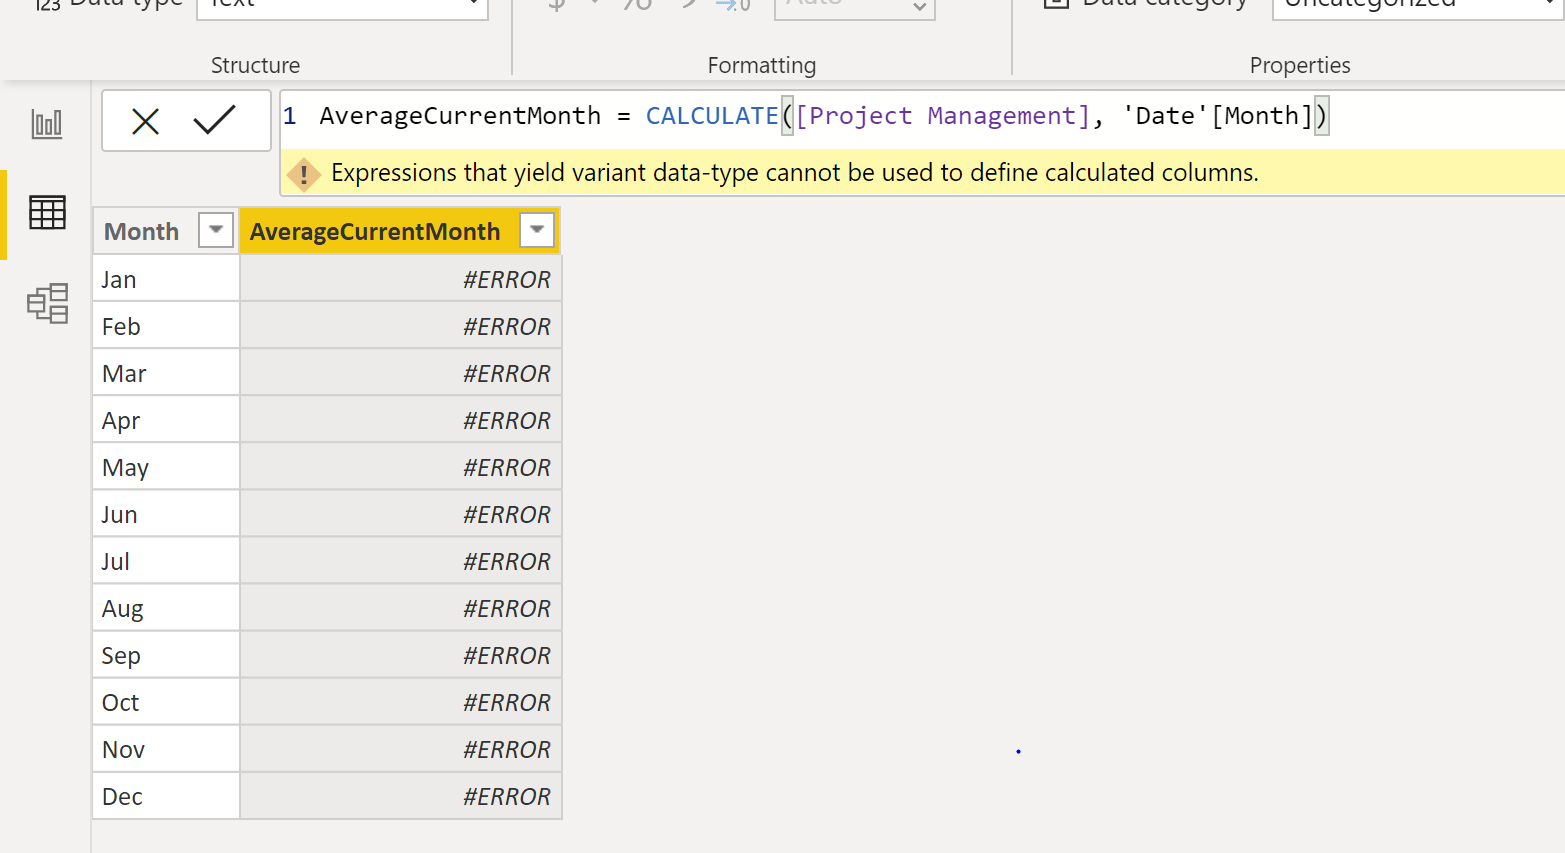This screenshot has height=853, width=1565.
Task: Cancel the formula with the X button
Action: point(146,122)
